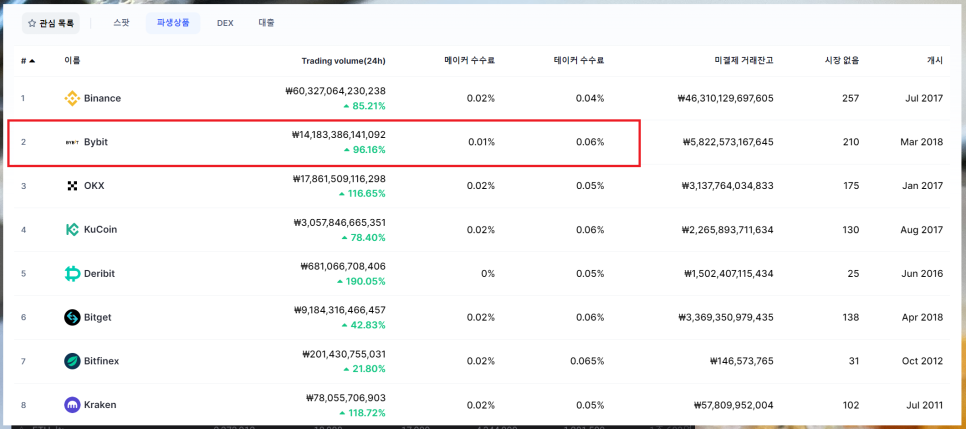Viewport: 966px width, 429px height.
Task: Click Deribit maker fee 0%
Action: click(488, 273)
